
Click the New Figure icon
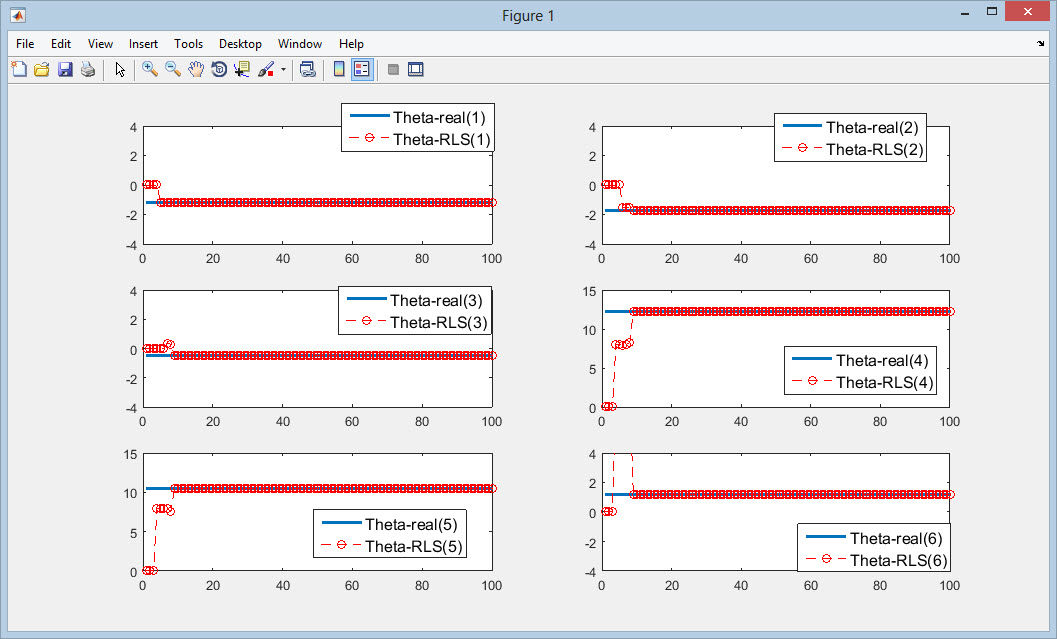19,69
